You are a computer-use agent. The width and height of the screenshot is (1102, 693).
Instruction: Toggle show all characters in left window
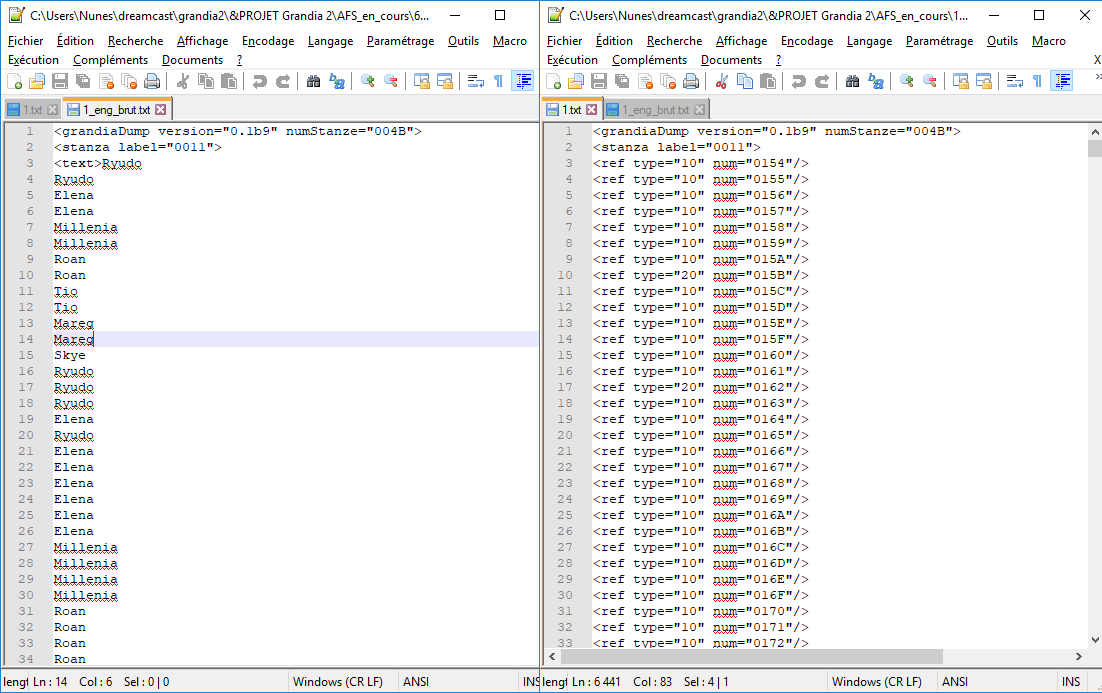click(x=498, y=82)
